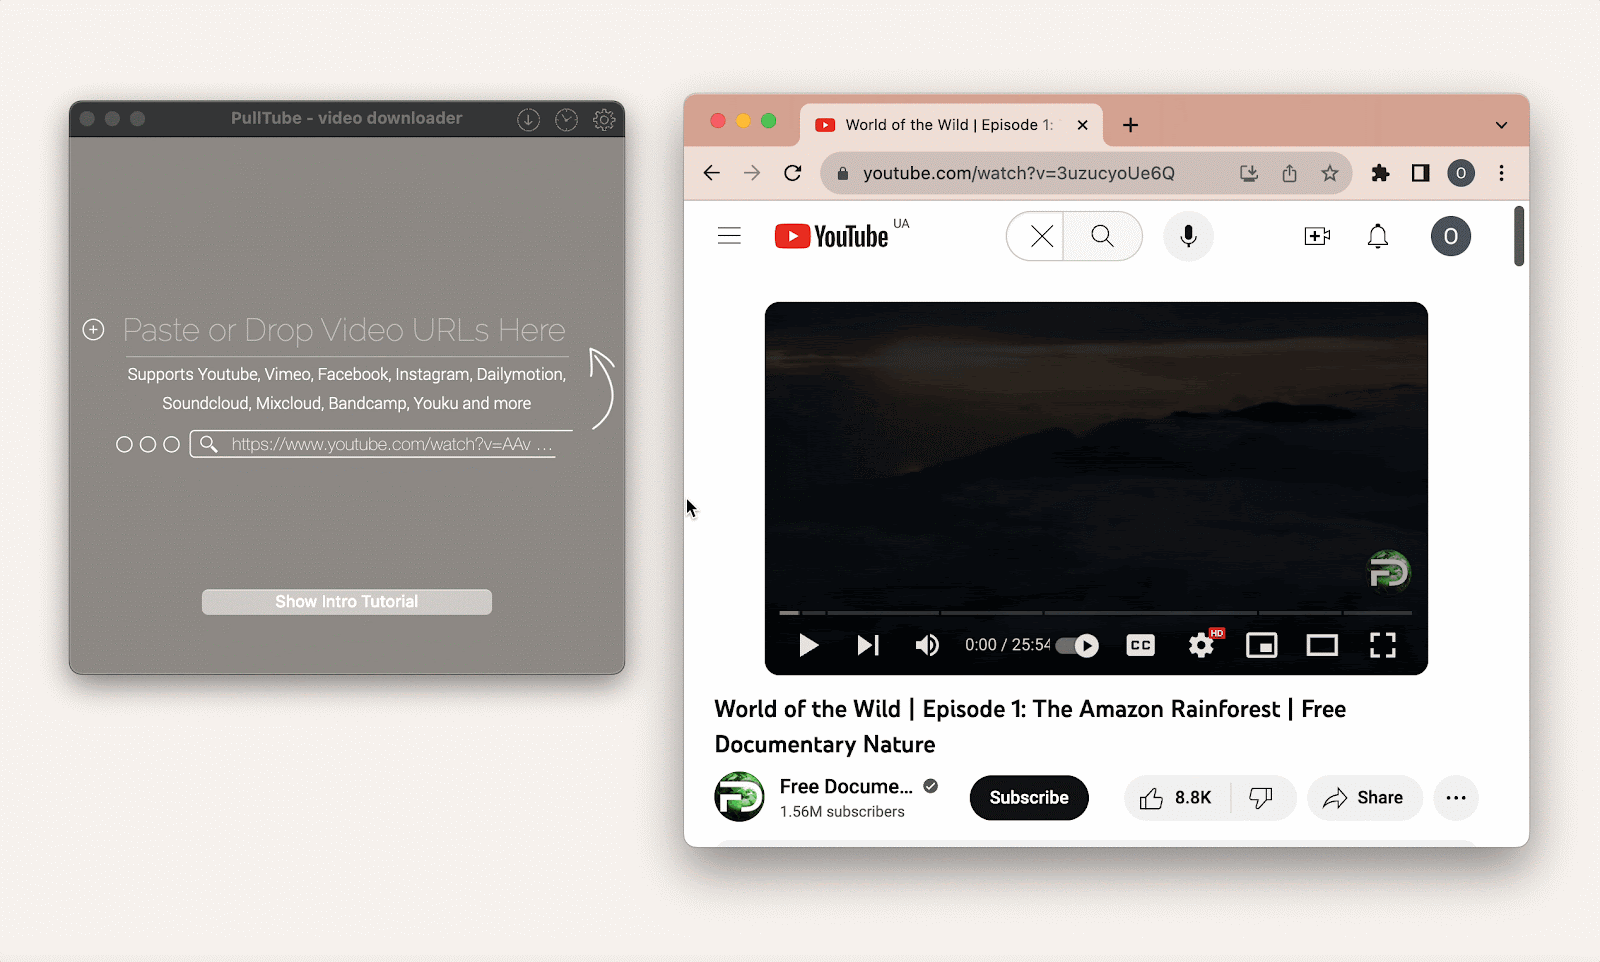
Task: Open the YouTube guide hamburger menu
Action: coord(729,235)
